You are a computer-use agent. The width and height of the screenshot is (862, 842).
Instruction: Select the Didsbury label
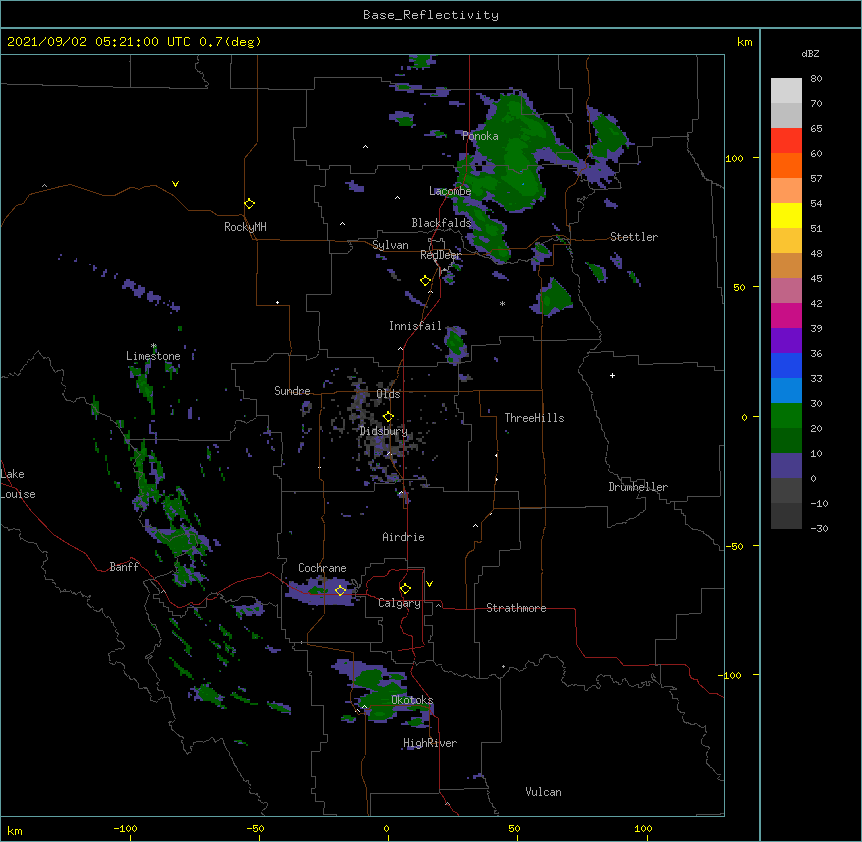click(x=384, y=431)
